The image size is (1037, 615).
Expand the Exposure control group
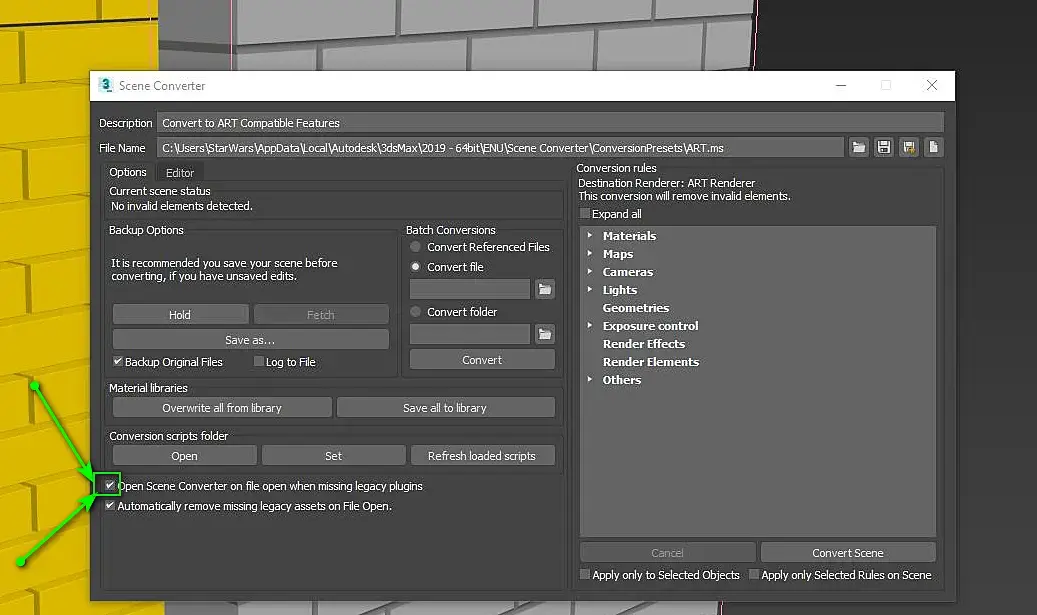coord(590,325)
